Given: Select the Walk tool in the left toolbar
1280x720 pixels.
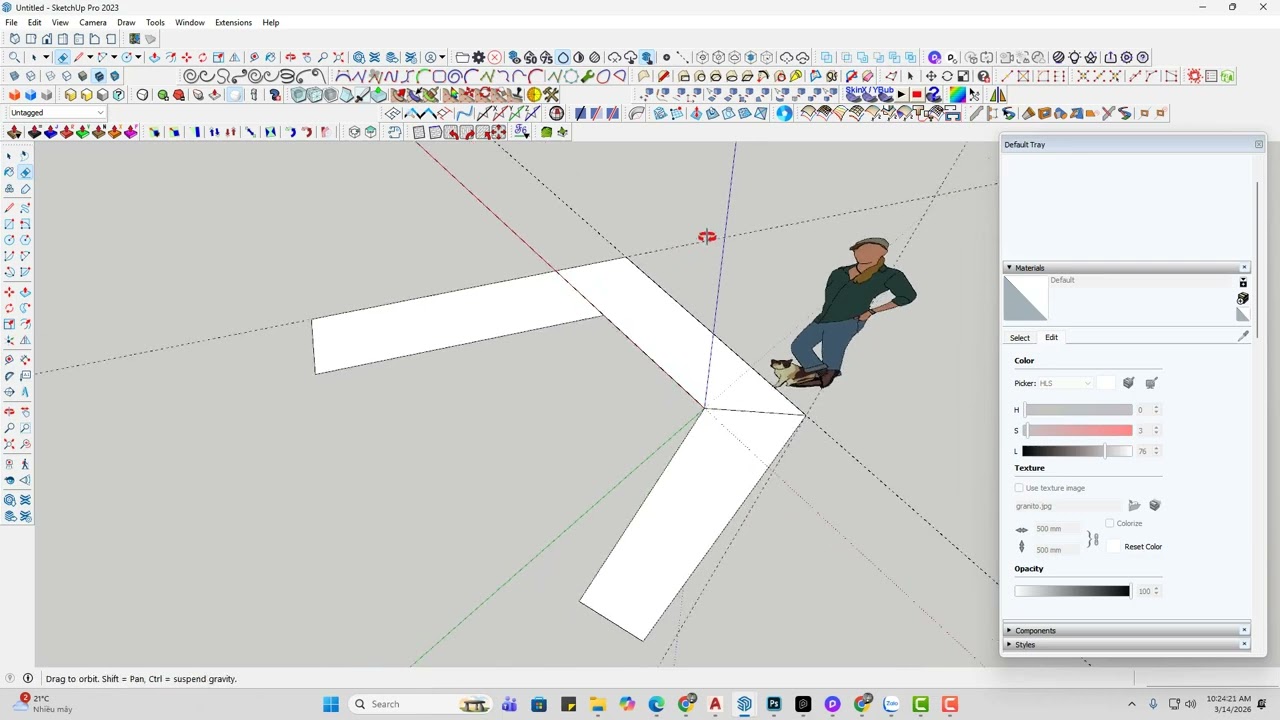Looking at the screenshot, I should 25,463.
